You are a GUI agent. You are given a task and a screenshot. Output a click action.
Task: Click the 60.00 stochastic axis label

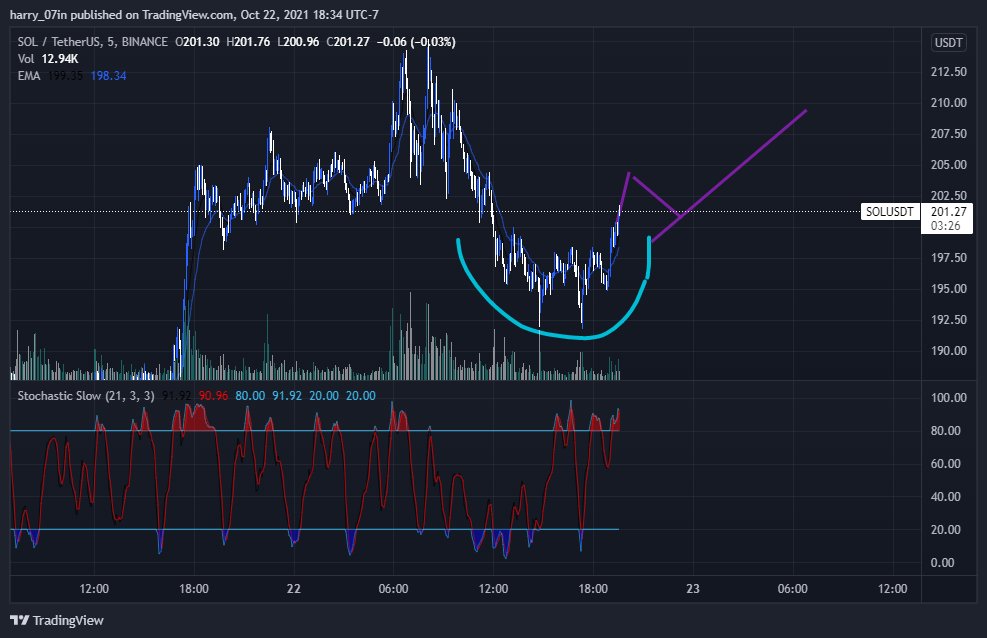point(945,464)
